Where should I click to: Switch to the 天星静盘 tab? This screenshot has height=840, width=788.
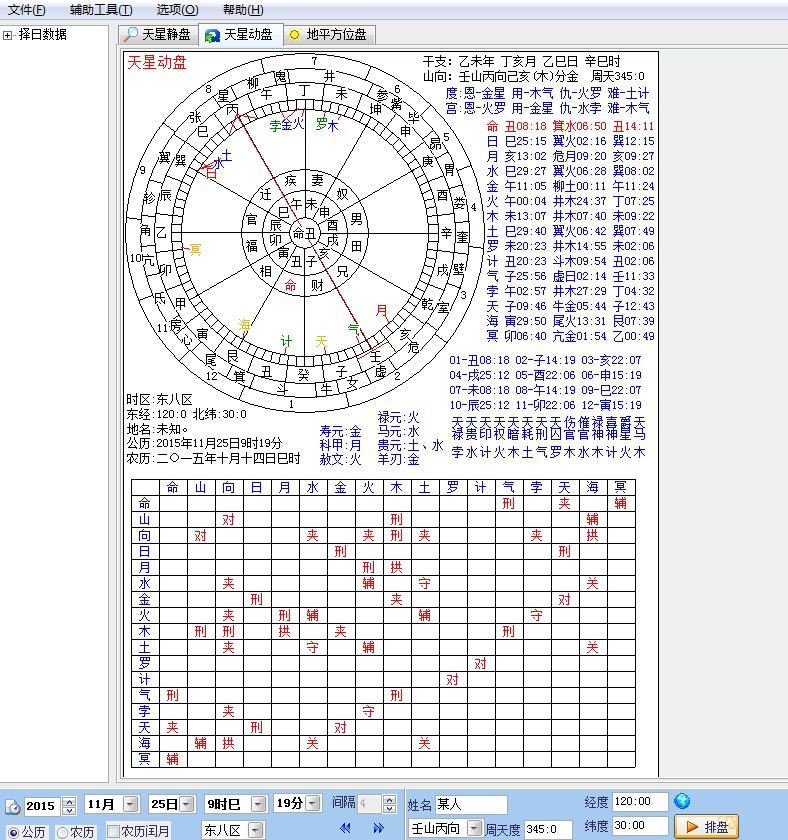click(x=157, y=35)
